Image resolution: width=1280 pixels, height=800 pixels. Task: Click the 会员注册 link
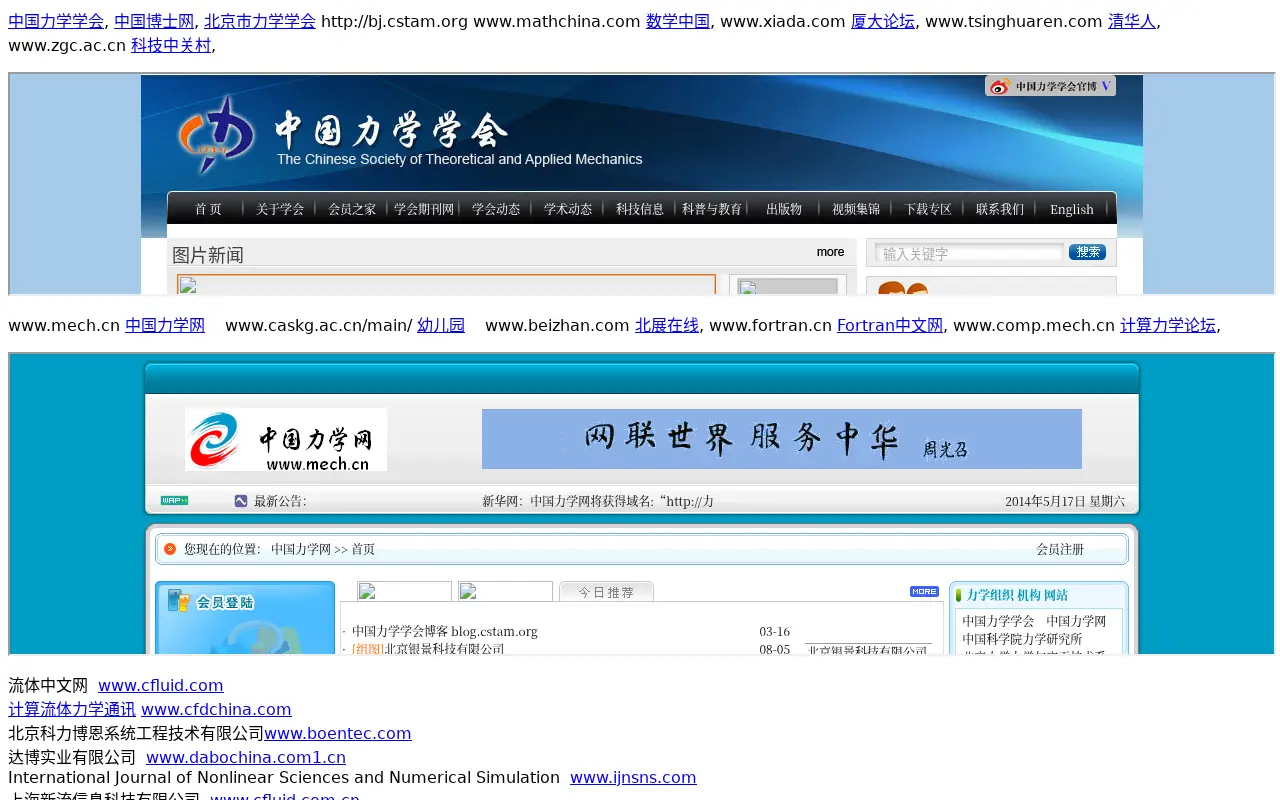pos(1060,549)
